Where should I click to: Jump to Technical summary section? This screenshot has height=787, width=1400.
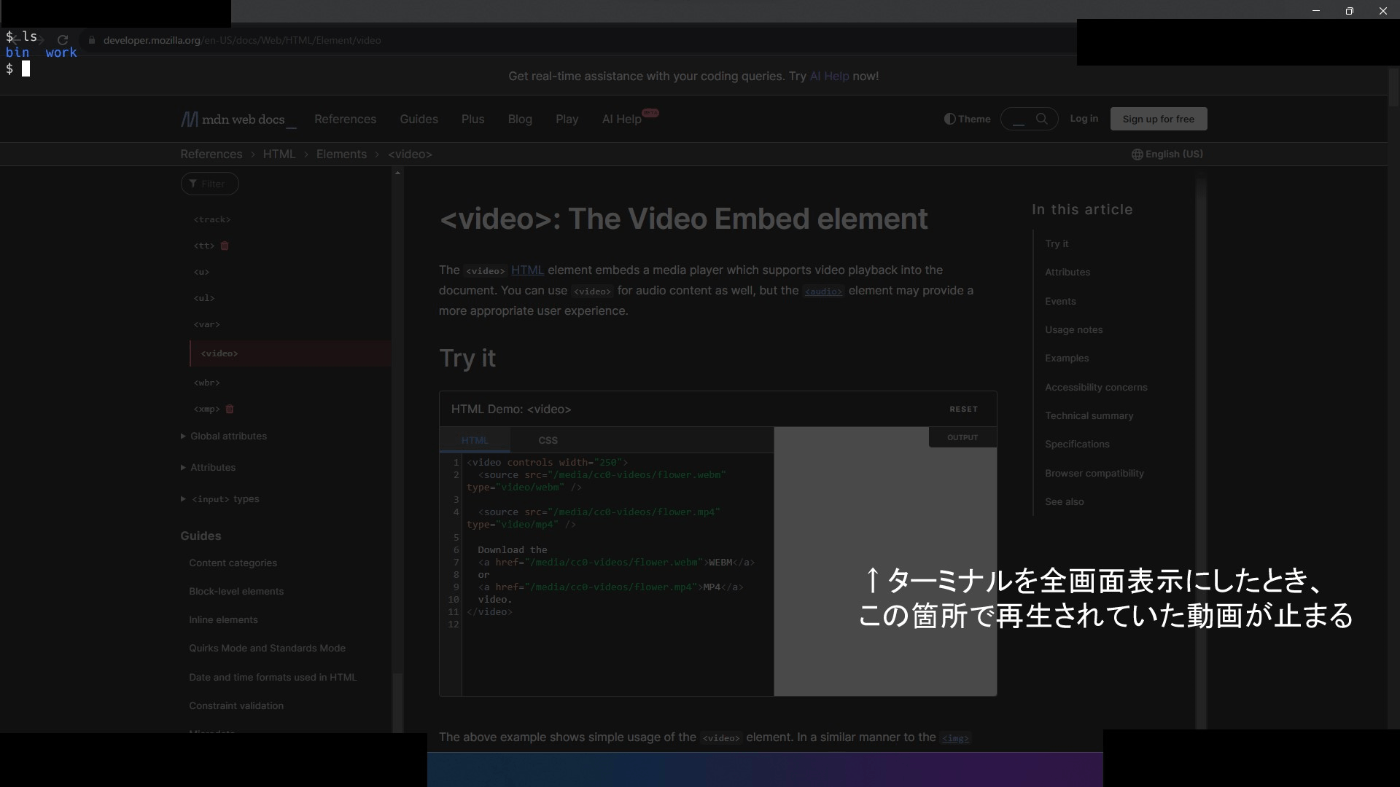point(1089,416)
